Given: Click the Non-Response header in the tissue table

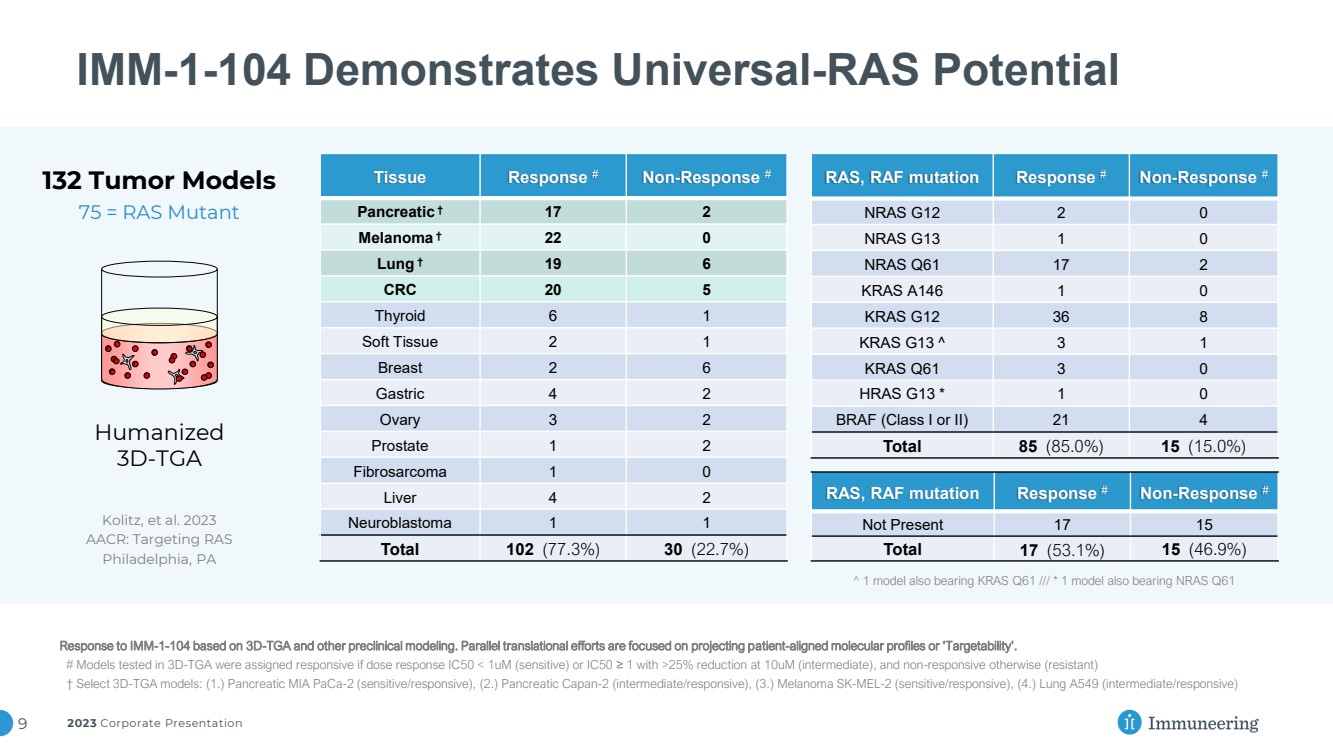Looking at the screenshot, I should (706, 176).
